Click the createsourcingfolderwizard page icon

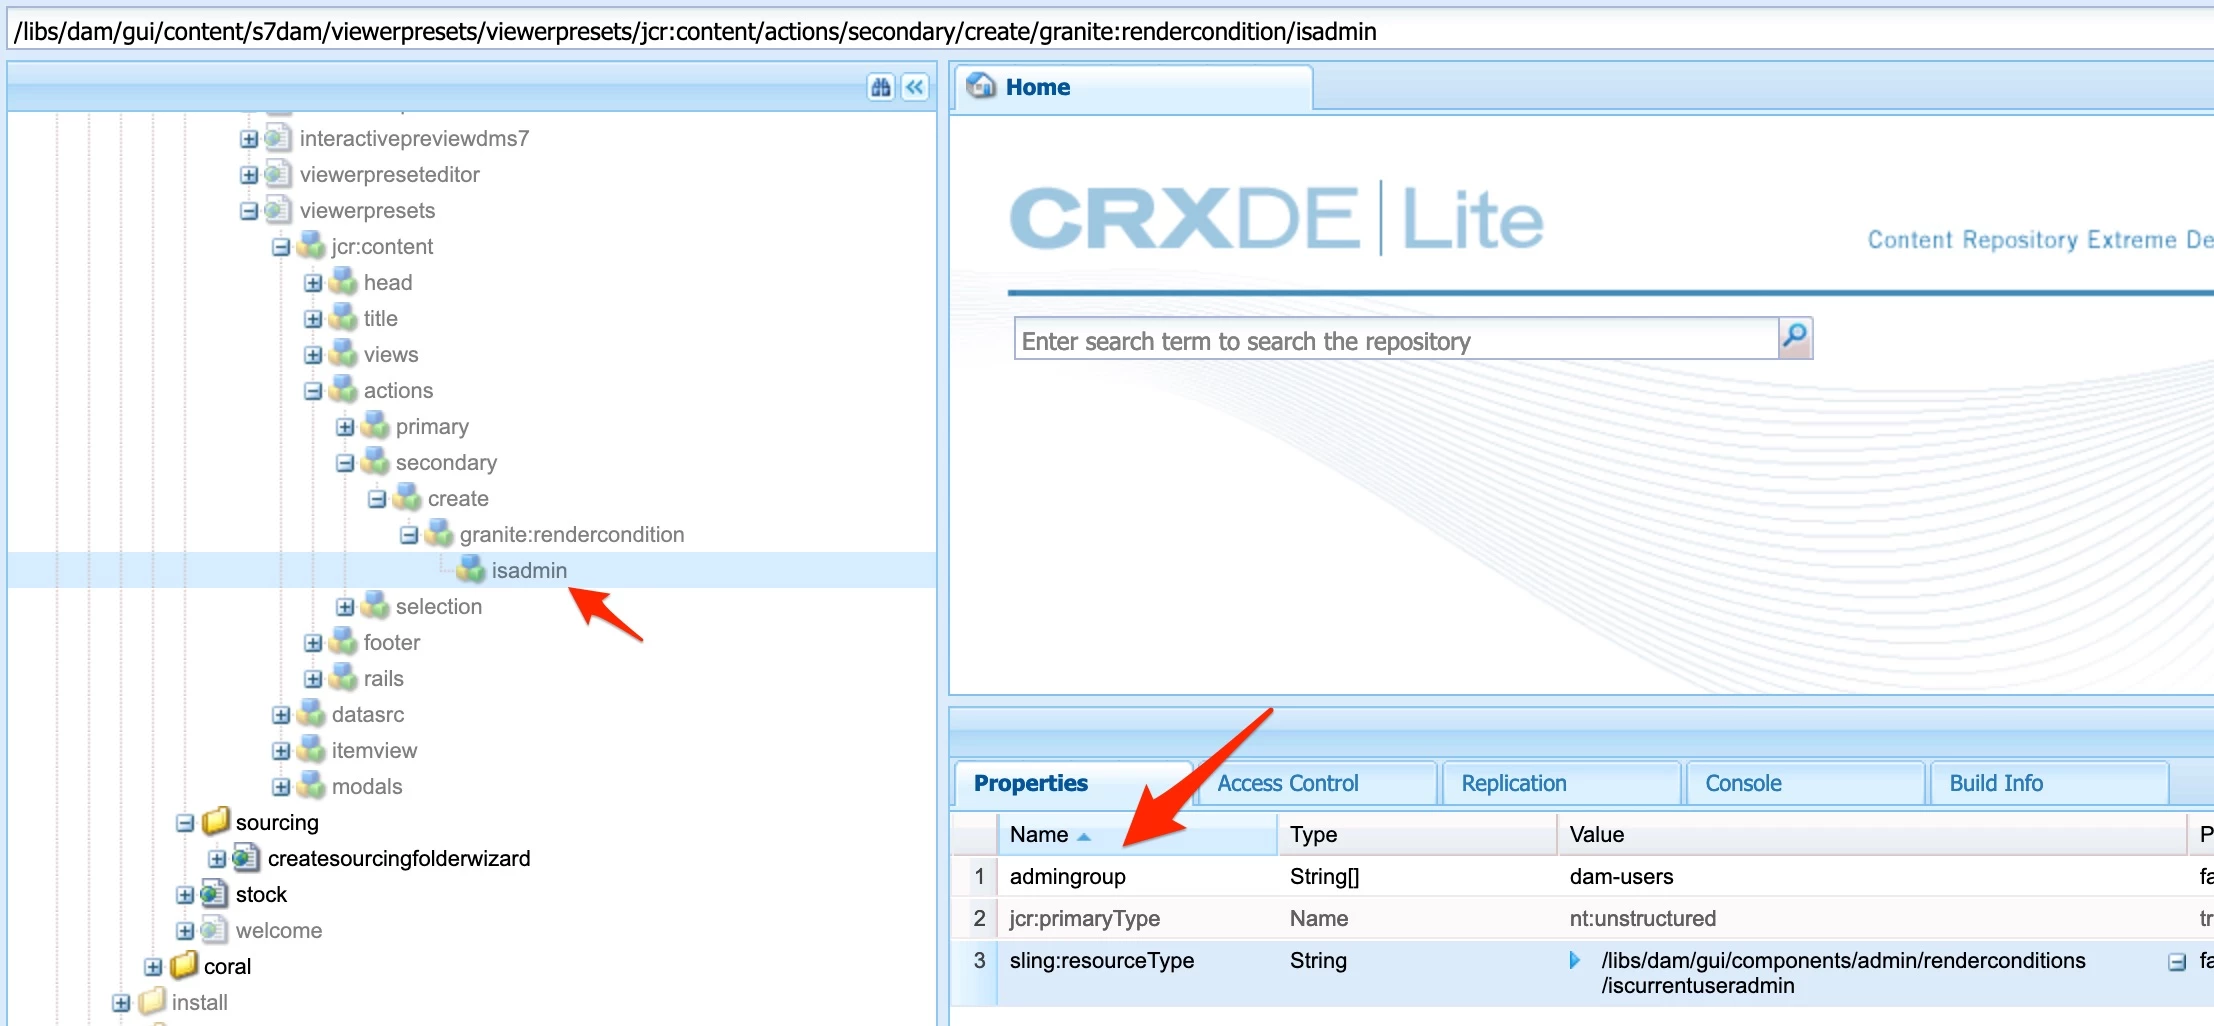pos(247,858)
